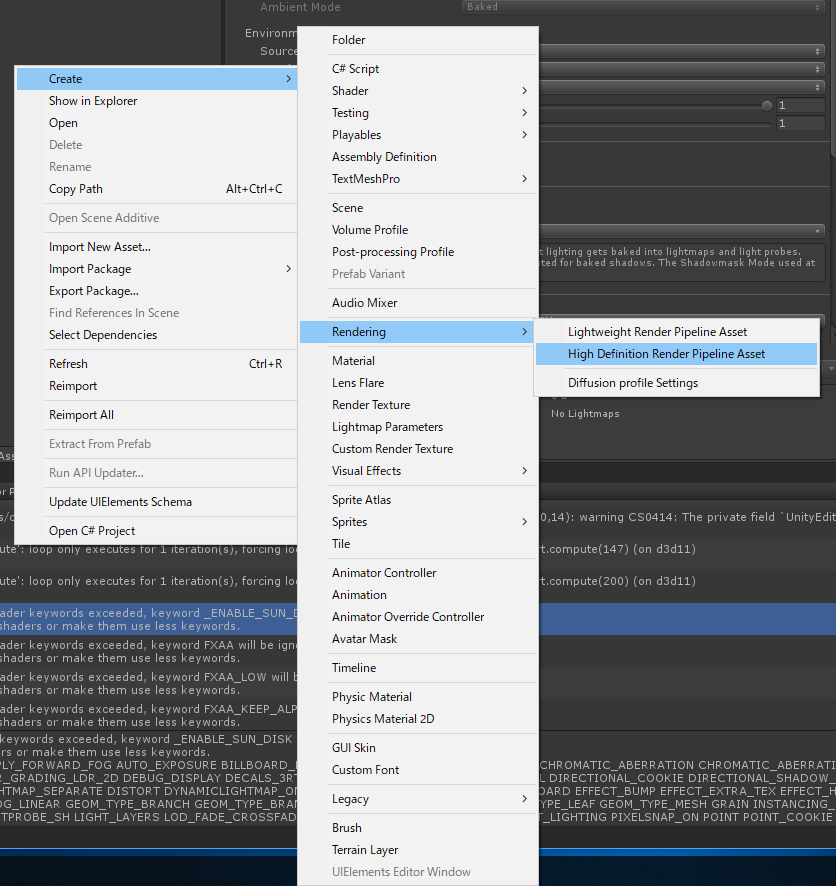Create an Avatar Mask

[x=418, y=639]
